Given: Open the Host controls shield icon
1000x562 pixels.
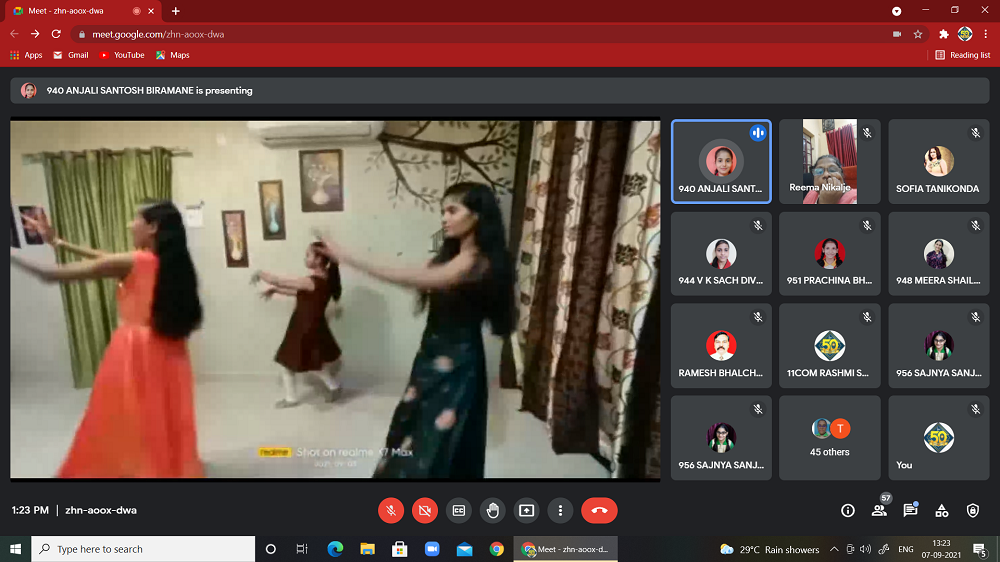Looking at the screenshot, I should [x=973, y=510].
